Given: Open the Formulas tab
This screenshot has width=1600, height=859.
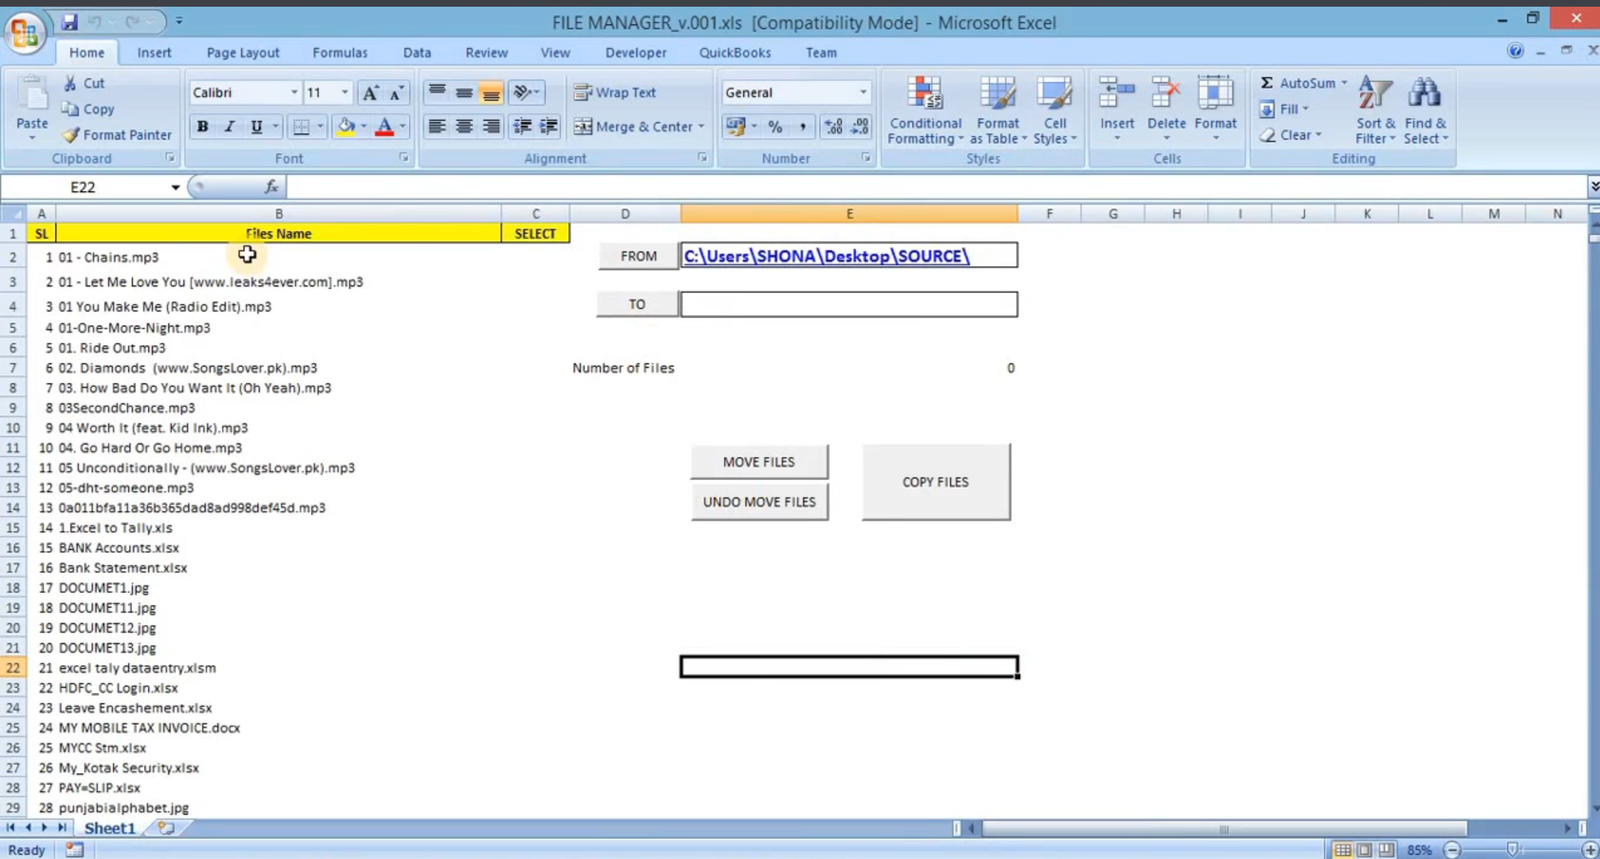Looking at the screenshot, I should 340,53.
